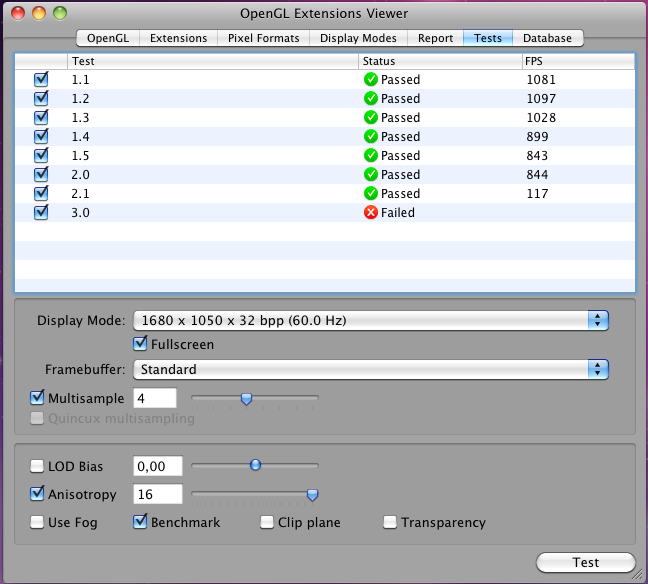
Task: Click the FPS value 1081
Action: [541, 79]
